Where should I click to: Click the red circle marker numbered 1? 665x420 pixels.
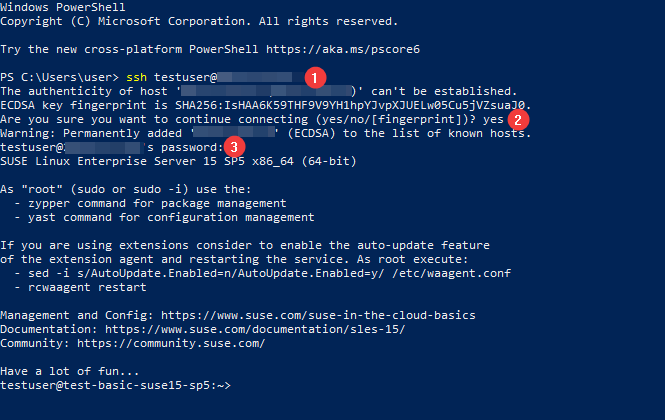[316, 76]
